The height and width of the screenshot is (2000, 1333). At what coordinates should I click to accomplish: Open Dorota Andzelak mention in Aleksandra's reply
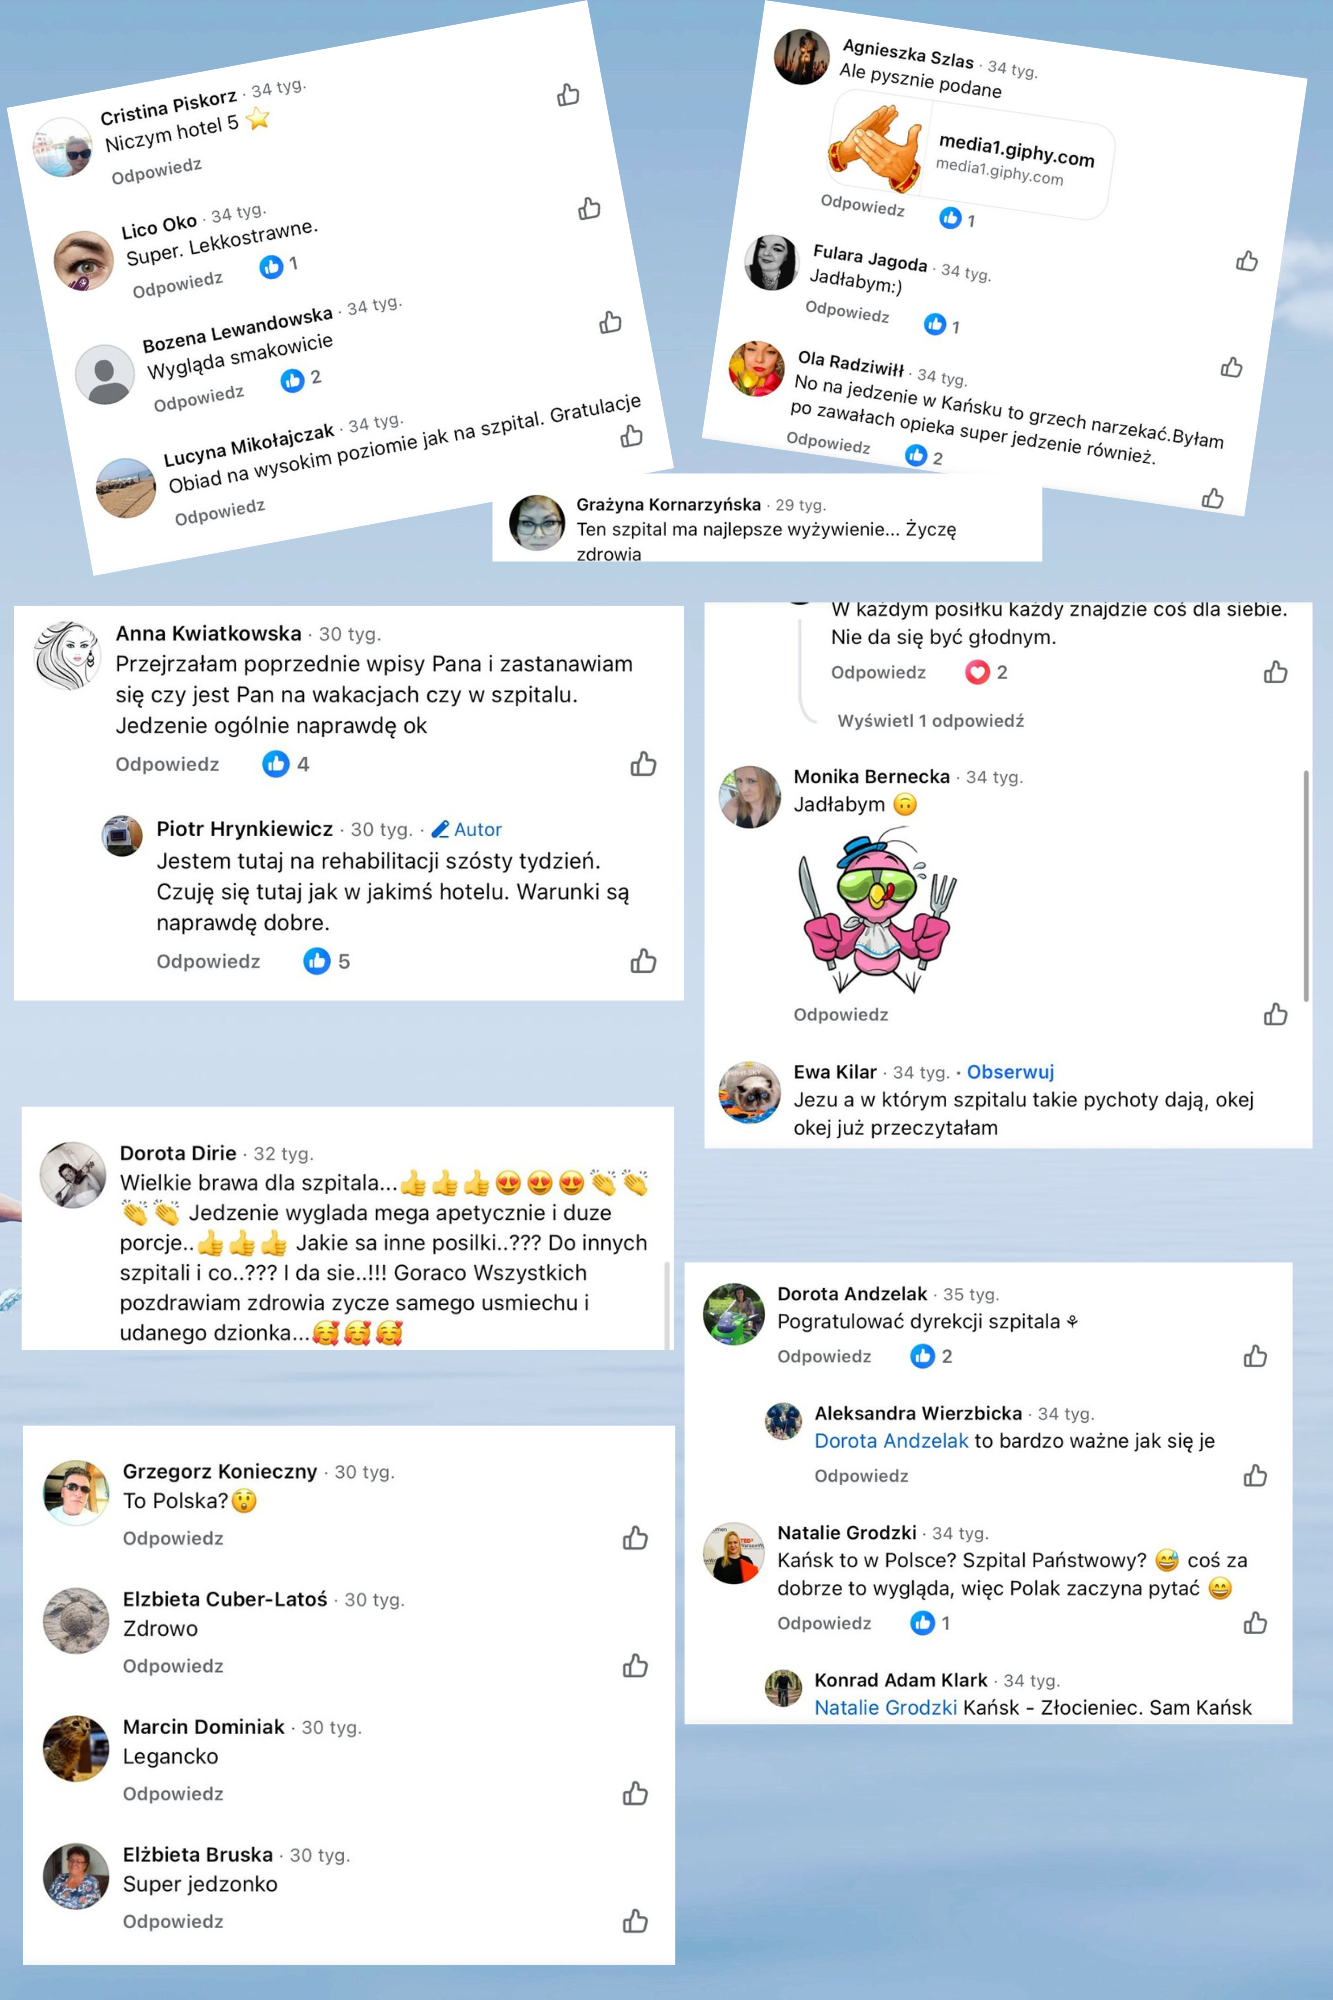pos(891,1441)
